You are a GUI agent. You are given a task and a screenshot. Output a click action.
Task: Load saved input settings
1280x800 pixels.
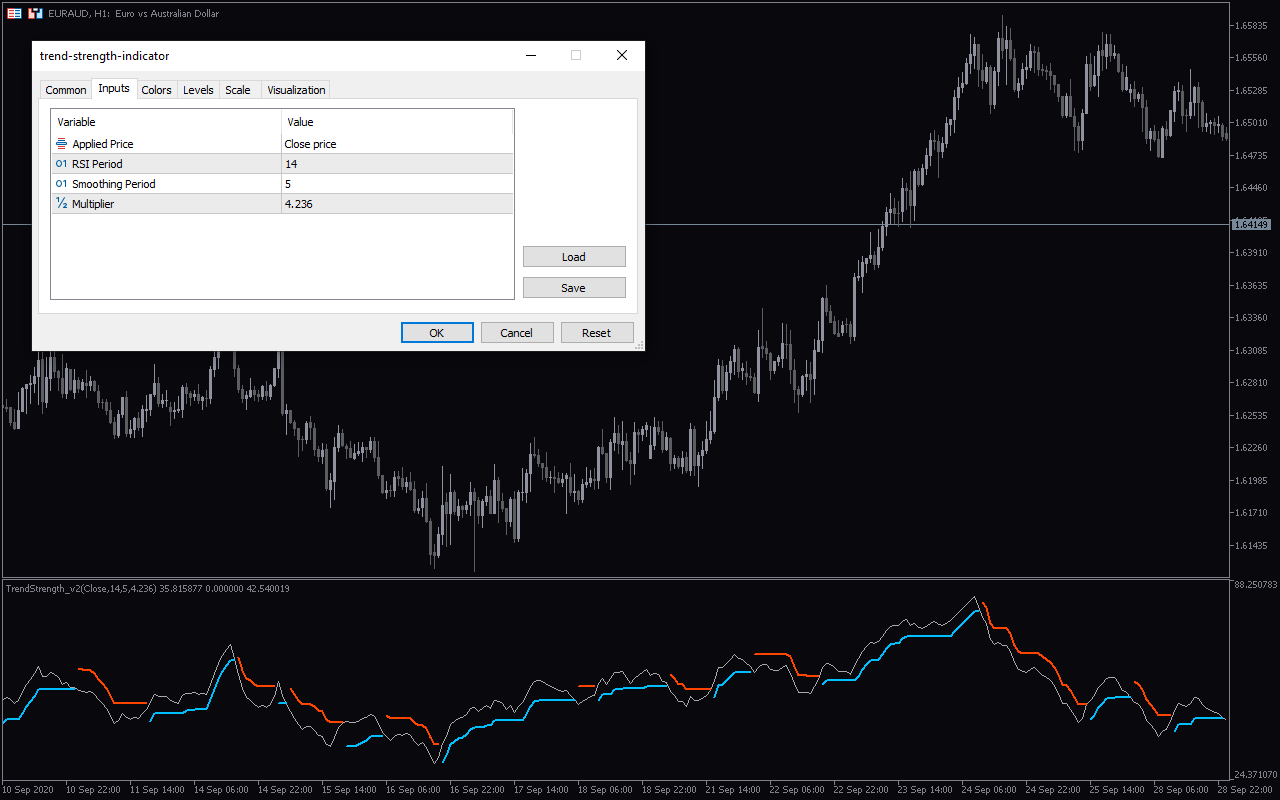(x=574, y=257)
